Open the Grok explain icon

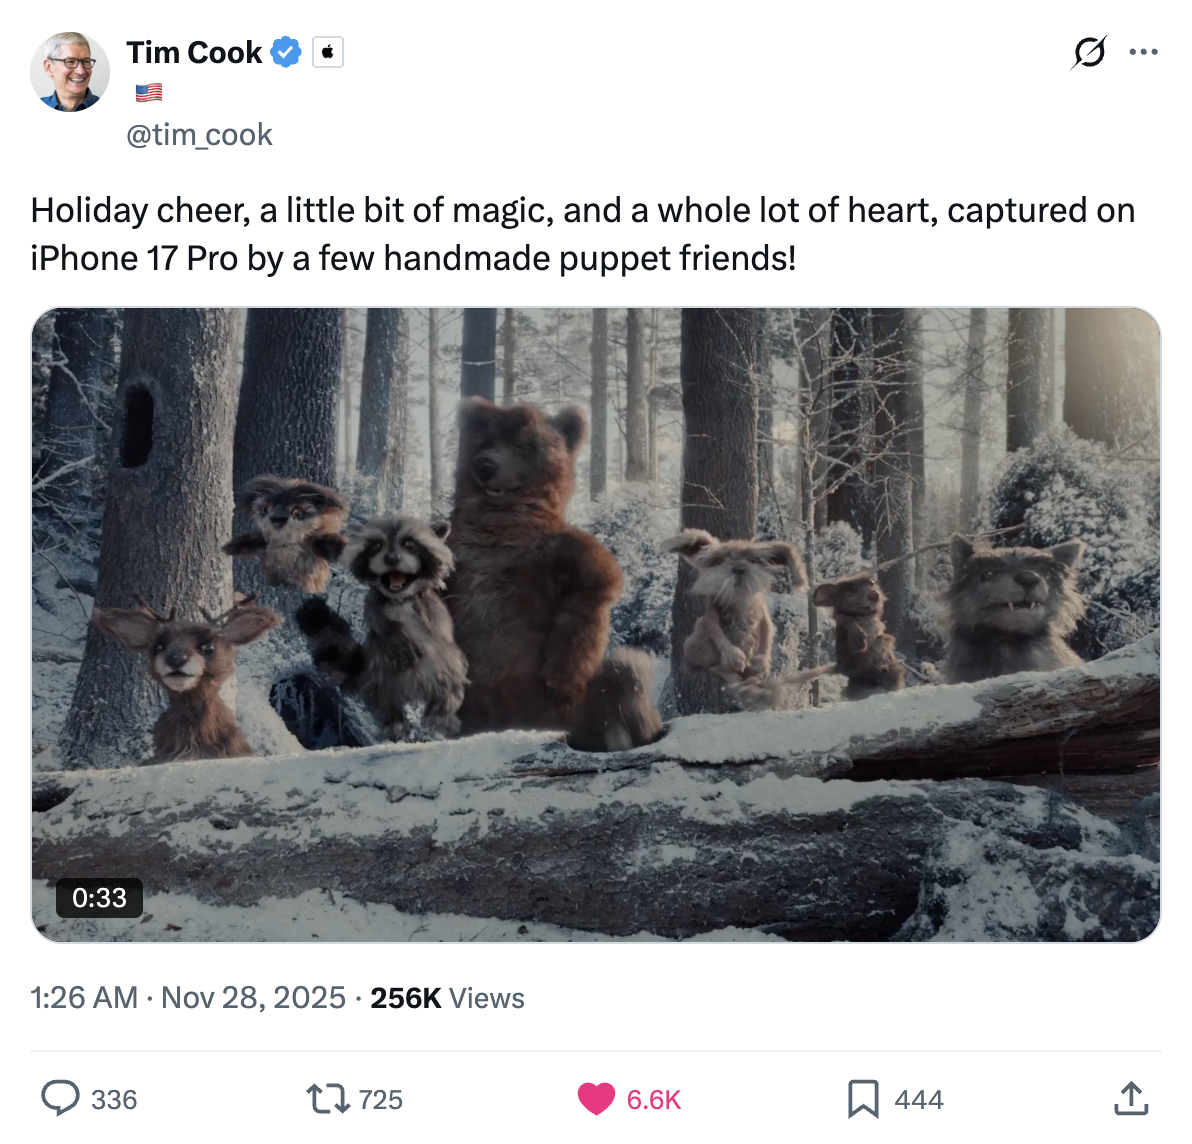(1088, 52)
